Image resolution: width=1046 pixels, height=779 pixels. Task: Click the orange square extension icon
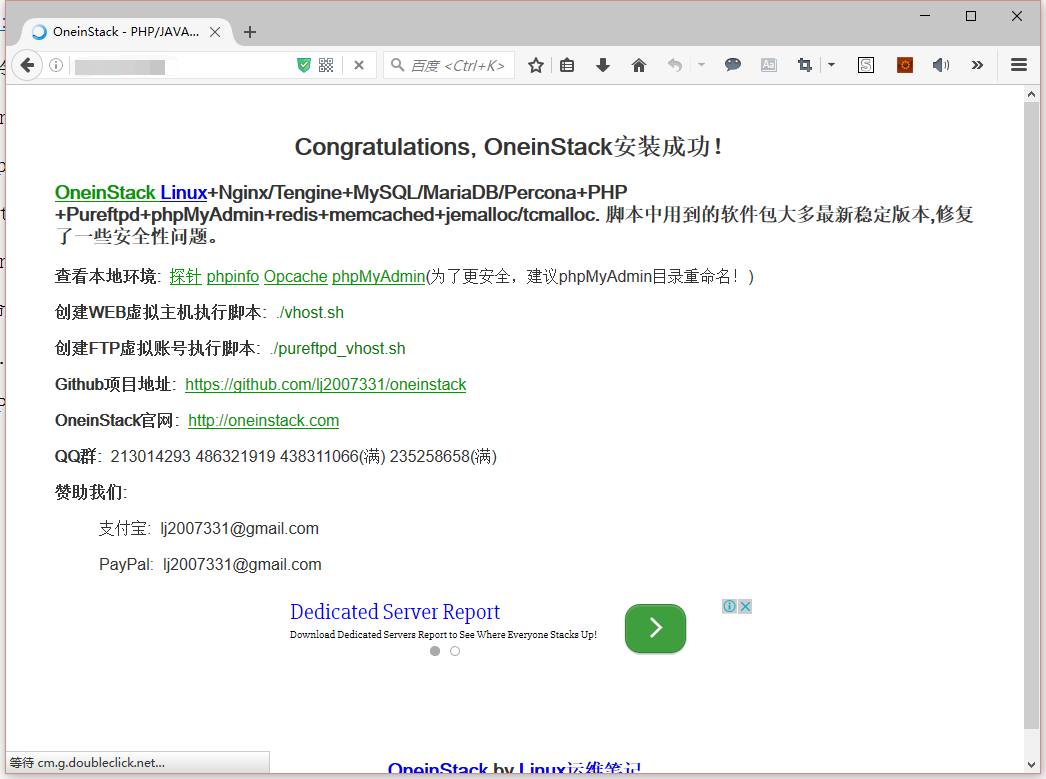pyautogui.click(x=905, y=65)
